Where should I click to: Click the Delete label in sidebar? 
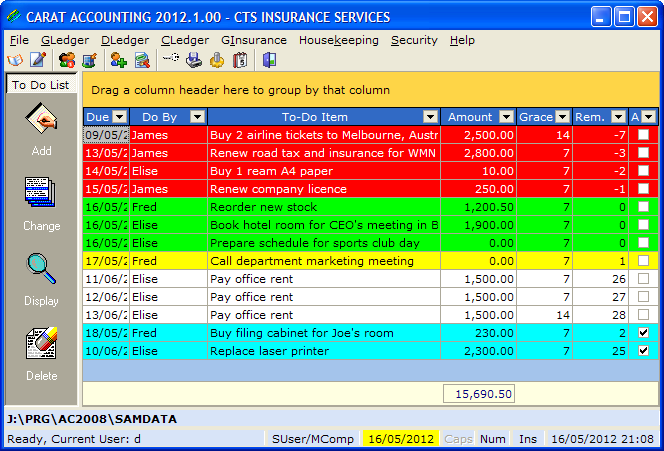(42, 376)
